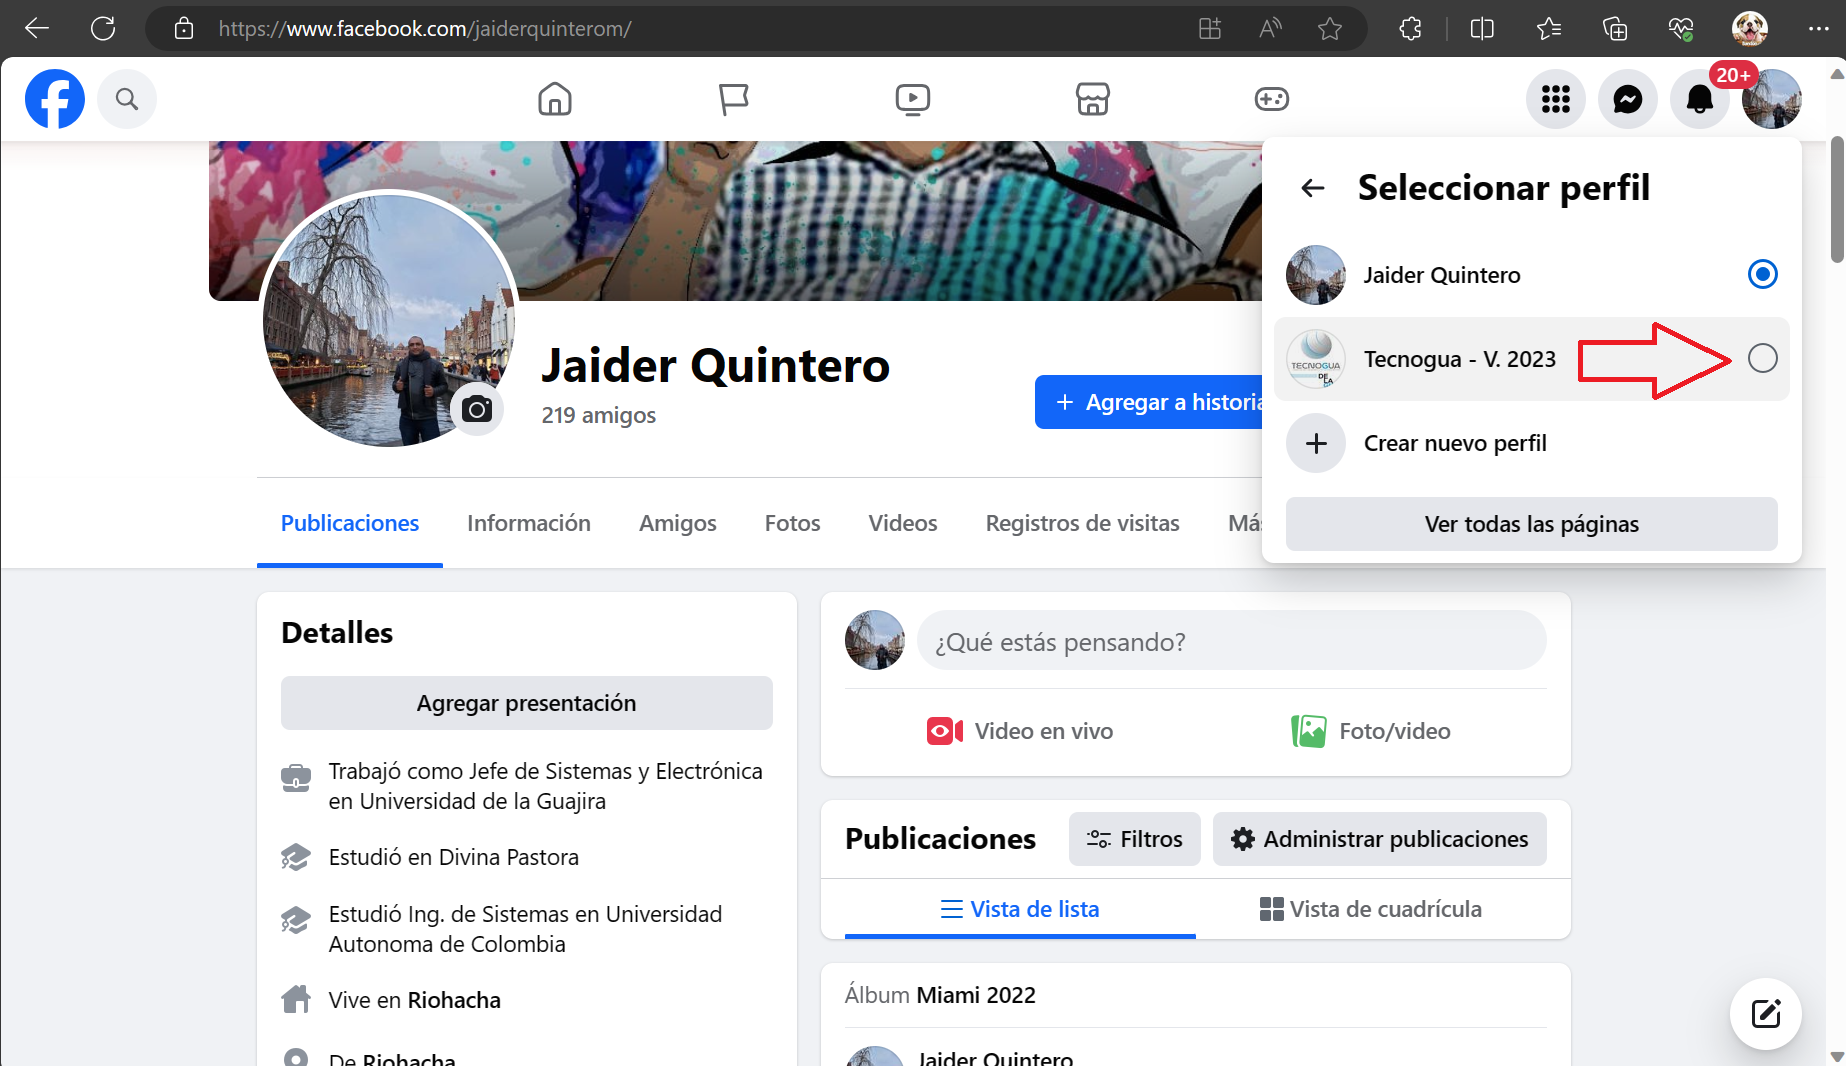1846x1066 pixels.
Task: Open Marketplace storefront icon
Action: pos(1092,99)
